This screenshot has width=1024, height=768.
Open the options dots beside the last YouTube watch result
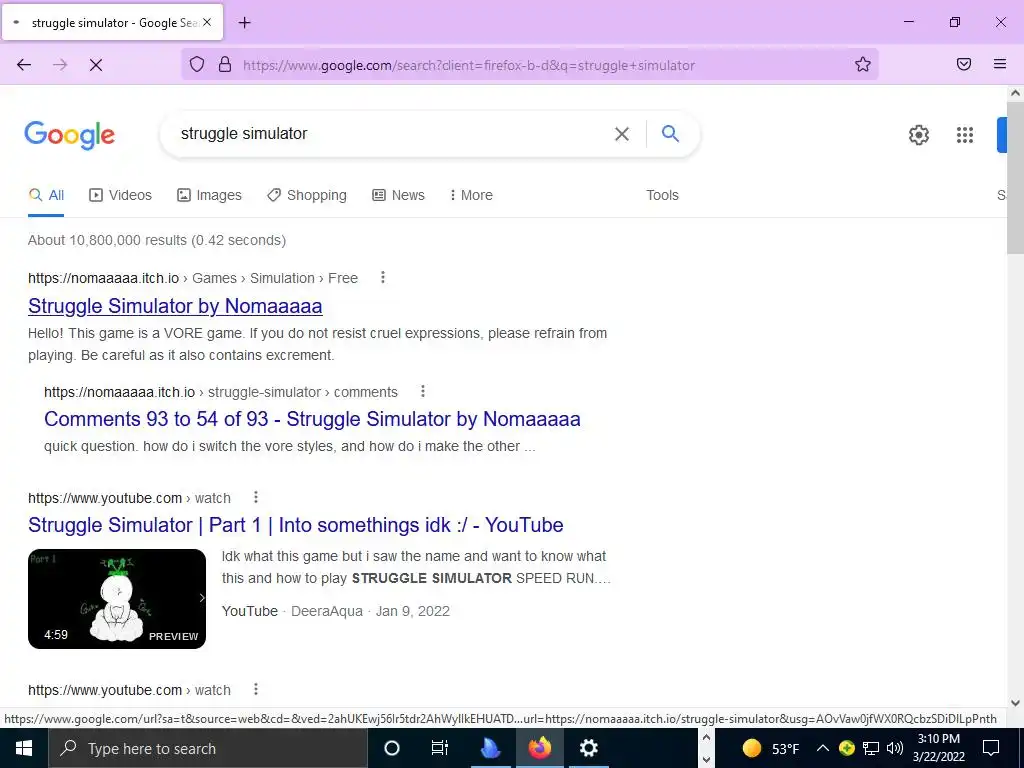point(256,689)
